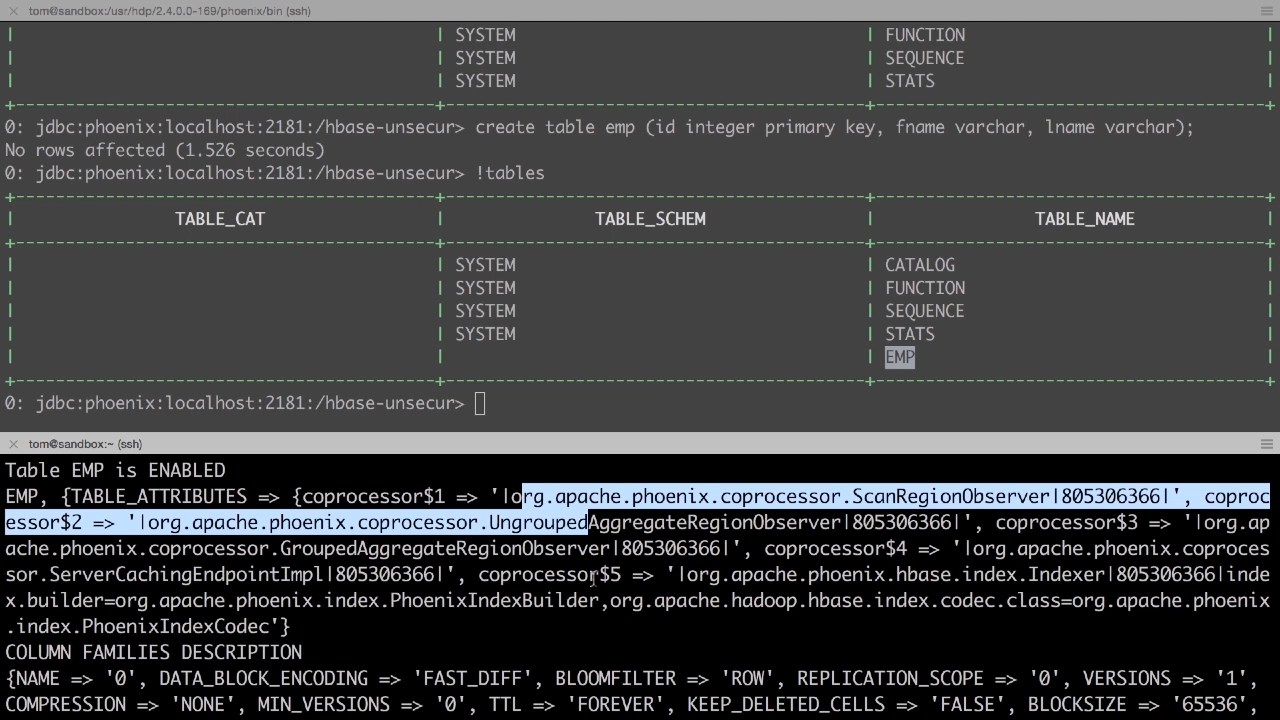Screen dimensions: 1280x720
Task: Click the 'create table emp' command
Action: [835, 127]
